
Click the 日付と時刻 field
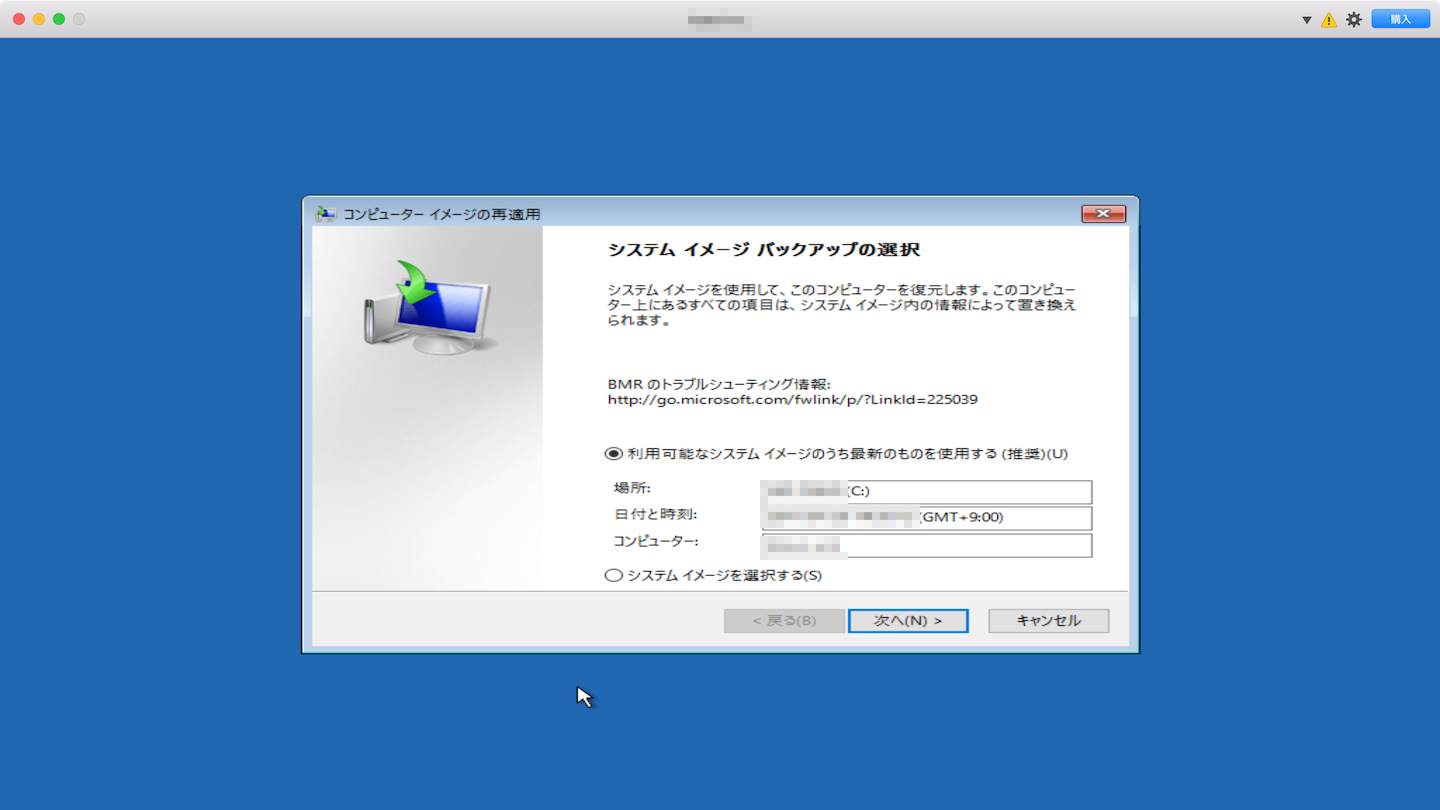click(x=926, y=518)
